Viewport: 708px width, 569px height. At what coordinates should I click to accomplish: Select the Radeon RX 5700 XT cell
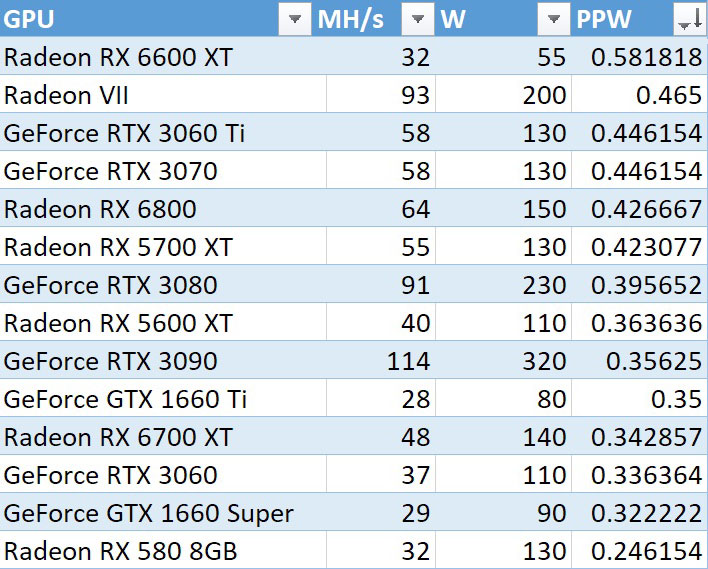[163, 246]
